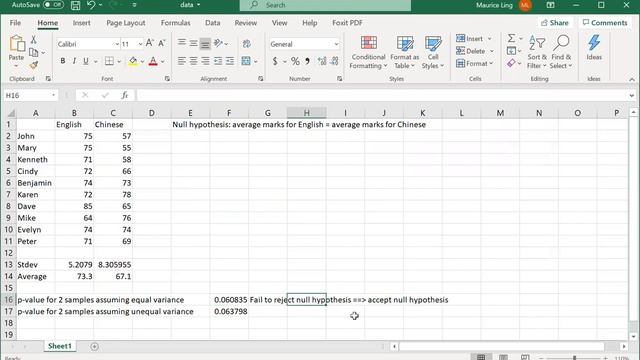Toggle Italic formatting
Image resolution: width=640 pixels, height=360 pixels.
click(x=74, y=61)
